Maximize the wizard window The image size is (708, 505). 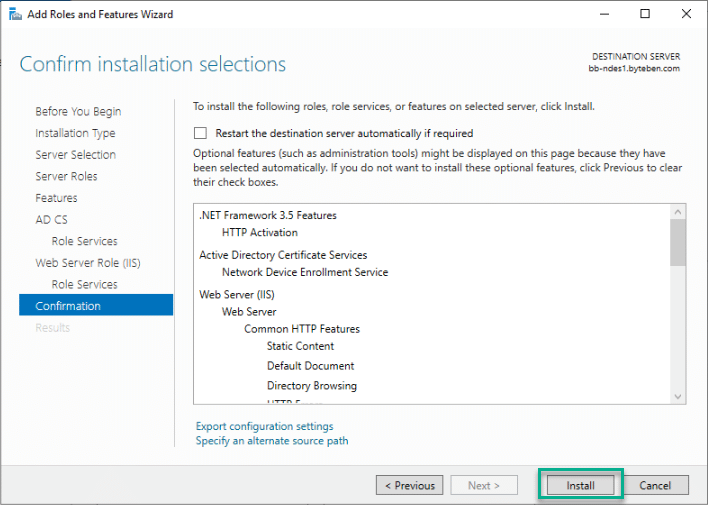point(645,14)
